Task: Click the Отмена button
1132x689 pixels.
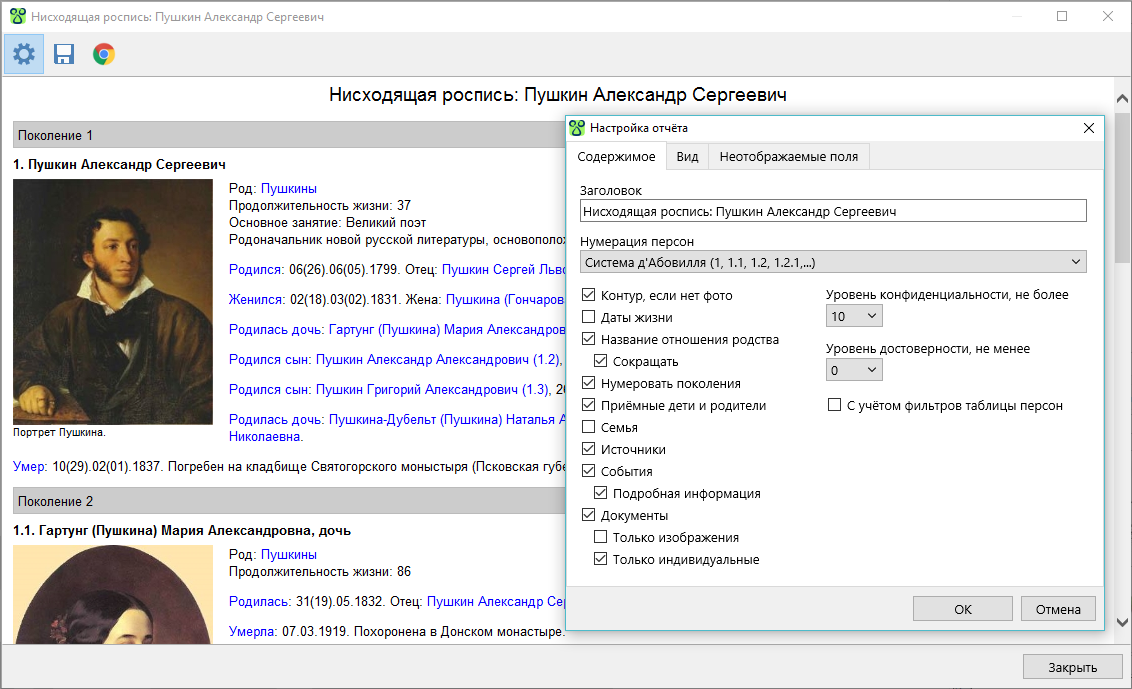Action: pyautogui.click(x=1058, y=609)
